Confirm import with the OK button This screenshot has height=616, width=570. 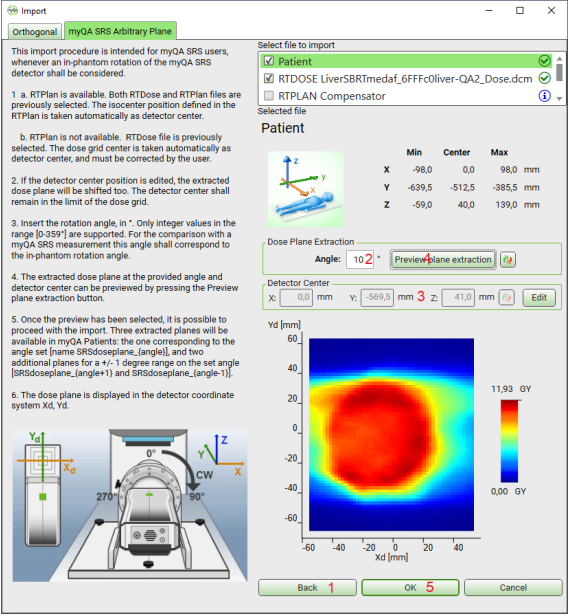click(x=411, y=588)
